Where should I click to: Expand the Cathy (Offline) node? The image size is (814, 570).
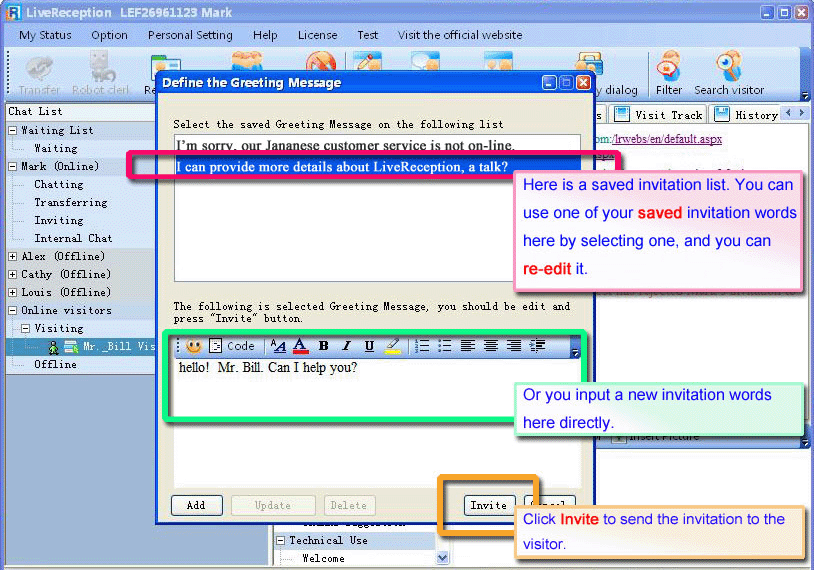click(x=13, y=275)
